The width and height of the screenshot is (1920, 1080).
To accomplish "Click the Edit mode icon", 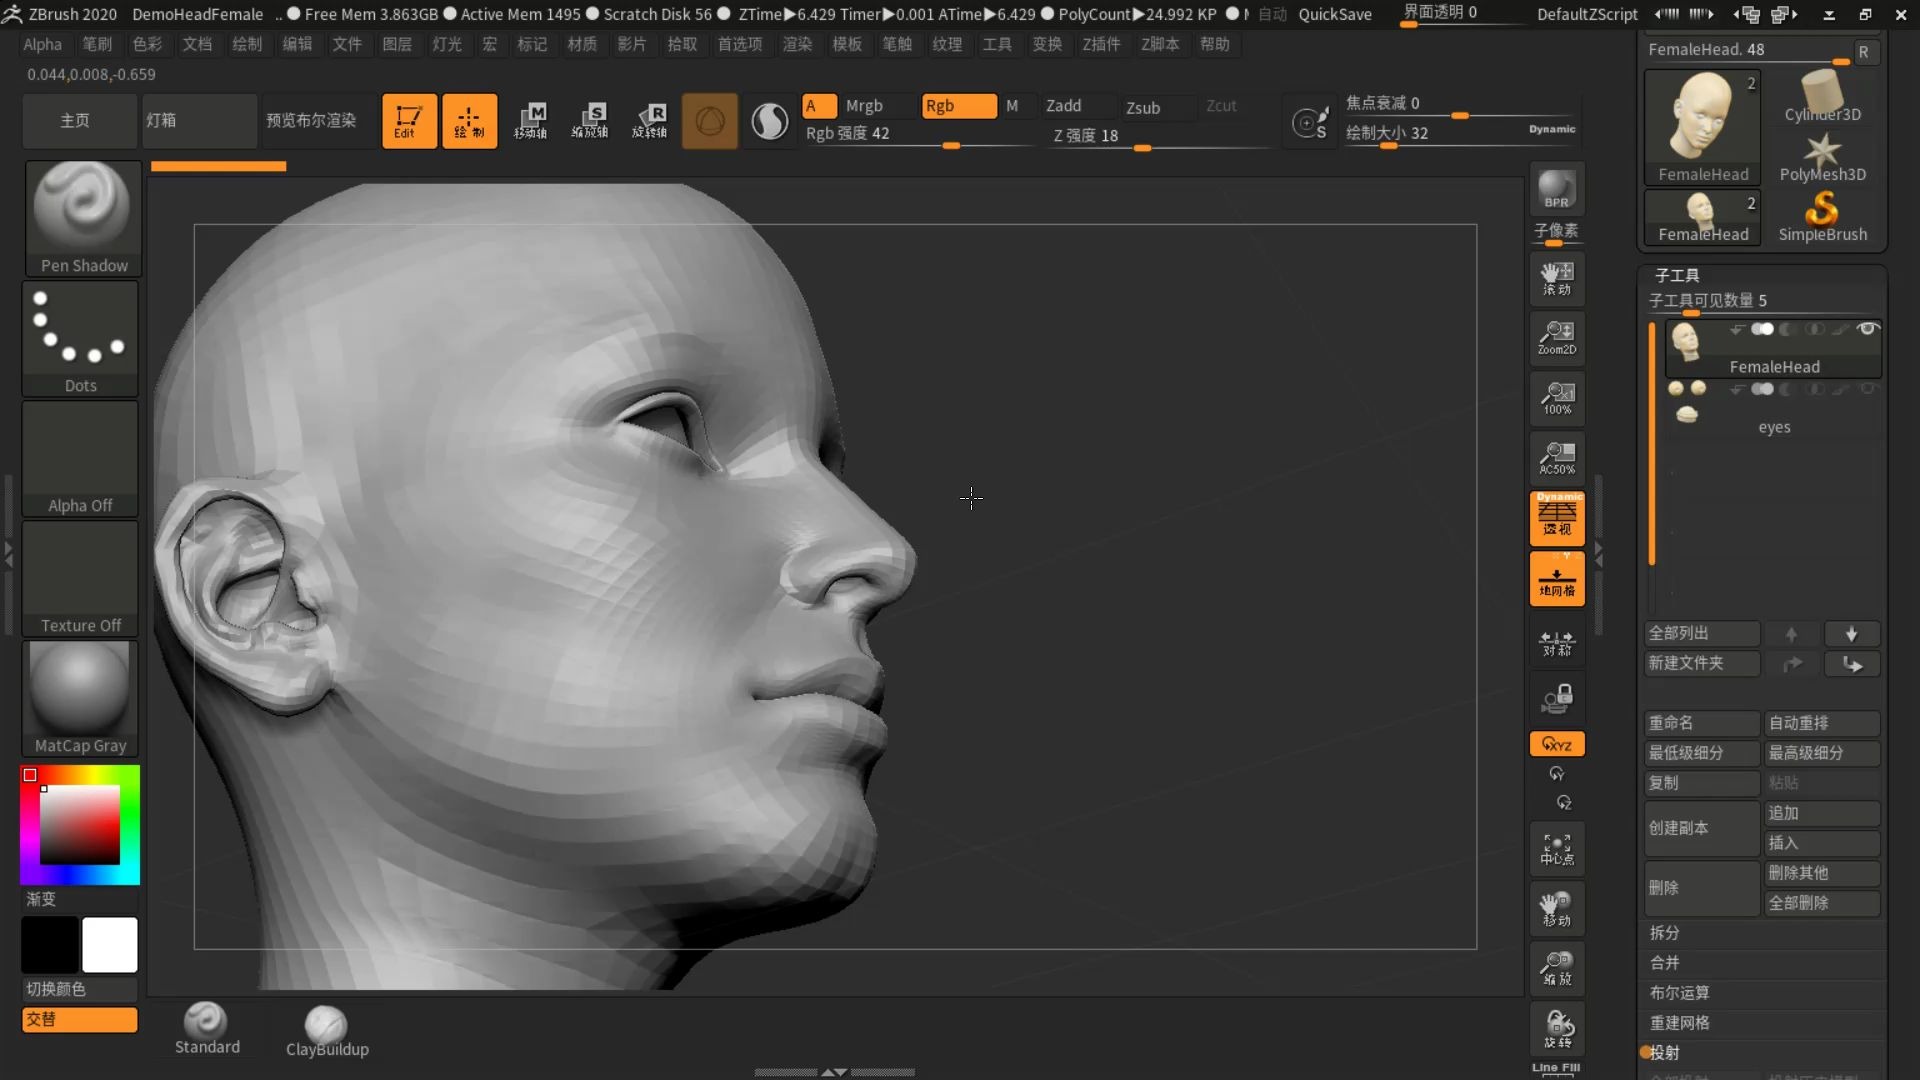I will [x=409, y=121].
